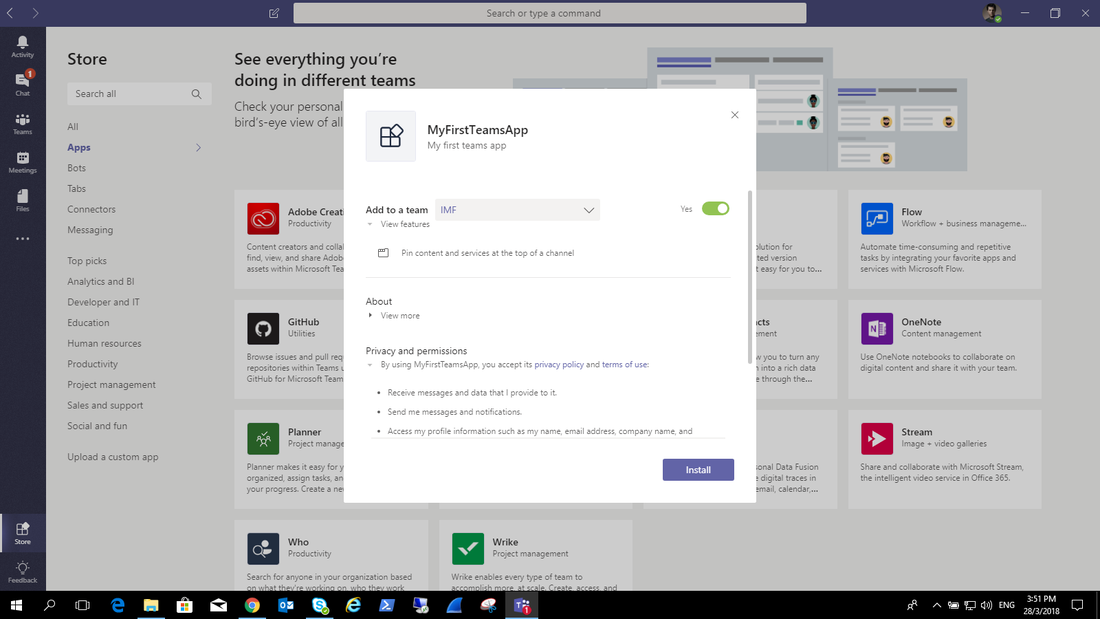The image size is (1100, 619).
Task: Select the Chat icon in sidebar
Action: (22, 83)
